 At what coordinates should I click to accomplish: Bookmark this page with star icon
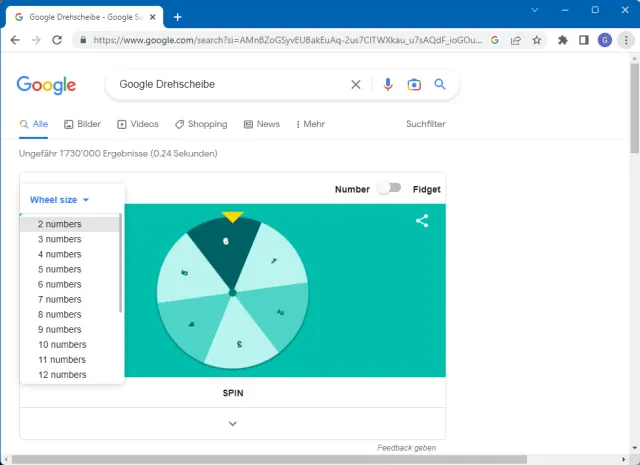coord(537,40)
